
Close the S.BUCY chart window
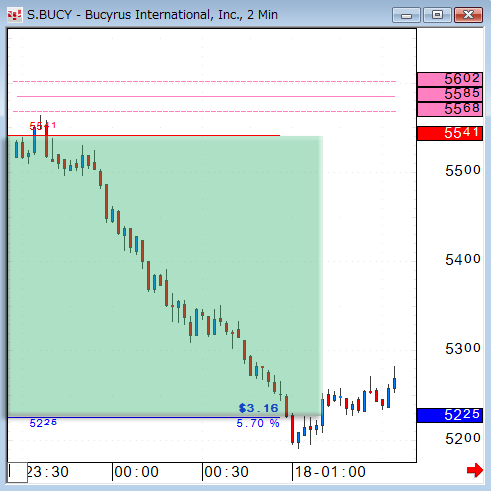pyautogui.click(x=468, y=15)
